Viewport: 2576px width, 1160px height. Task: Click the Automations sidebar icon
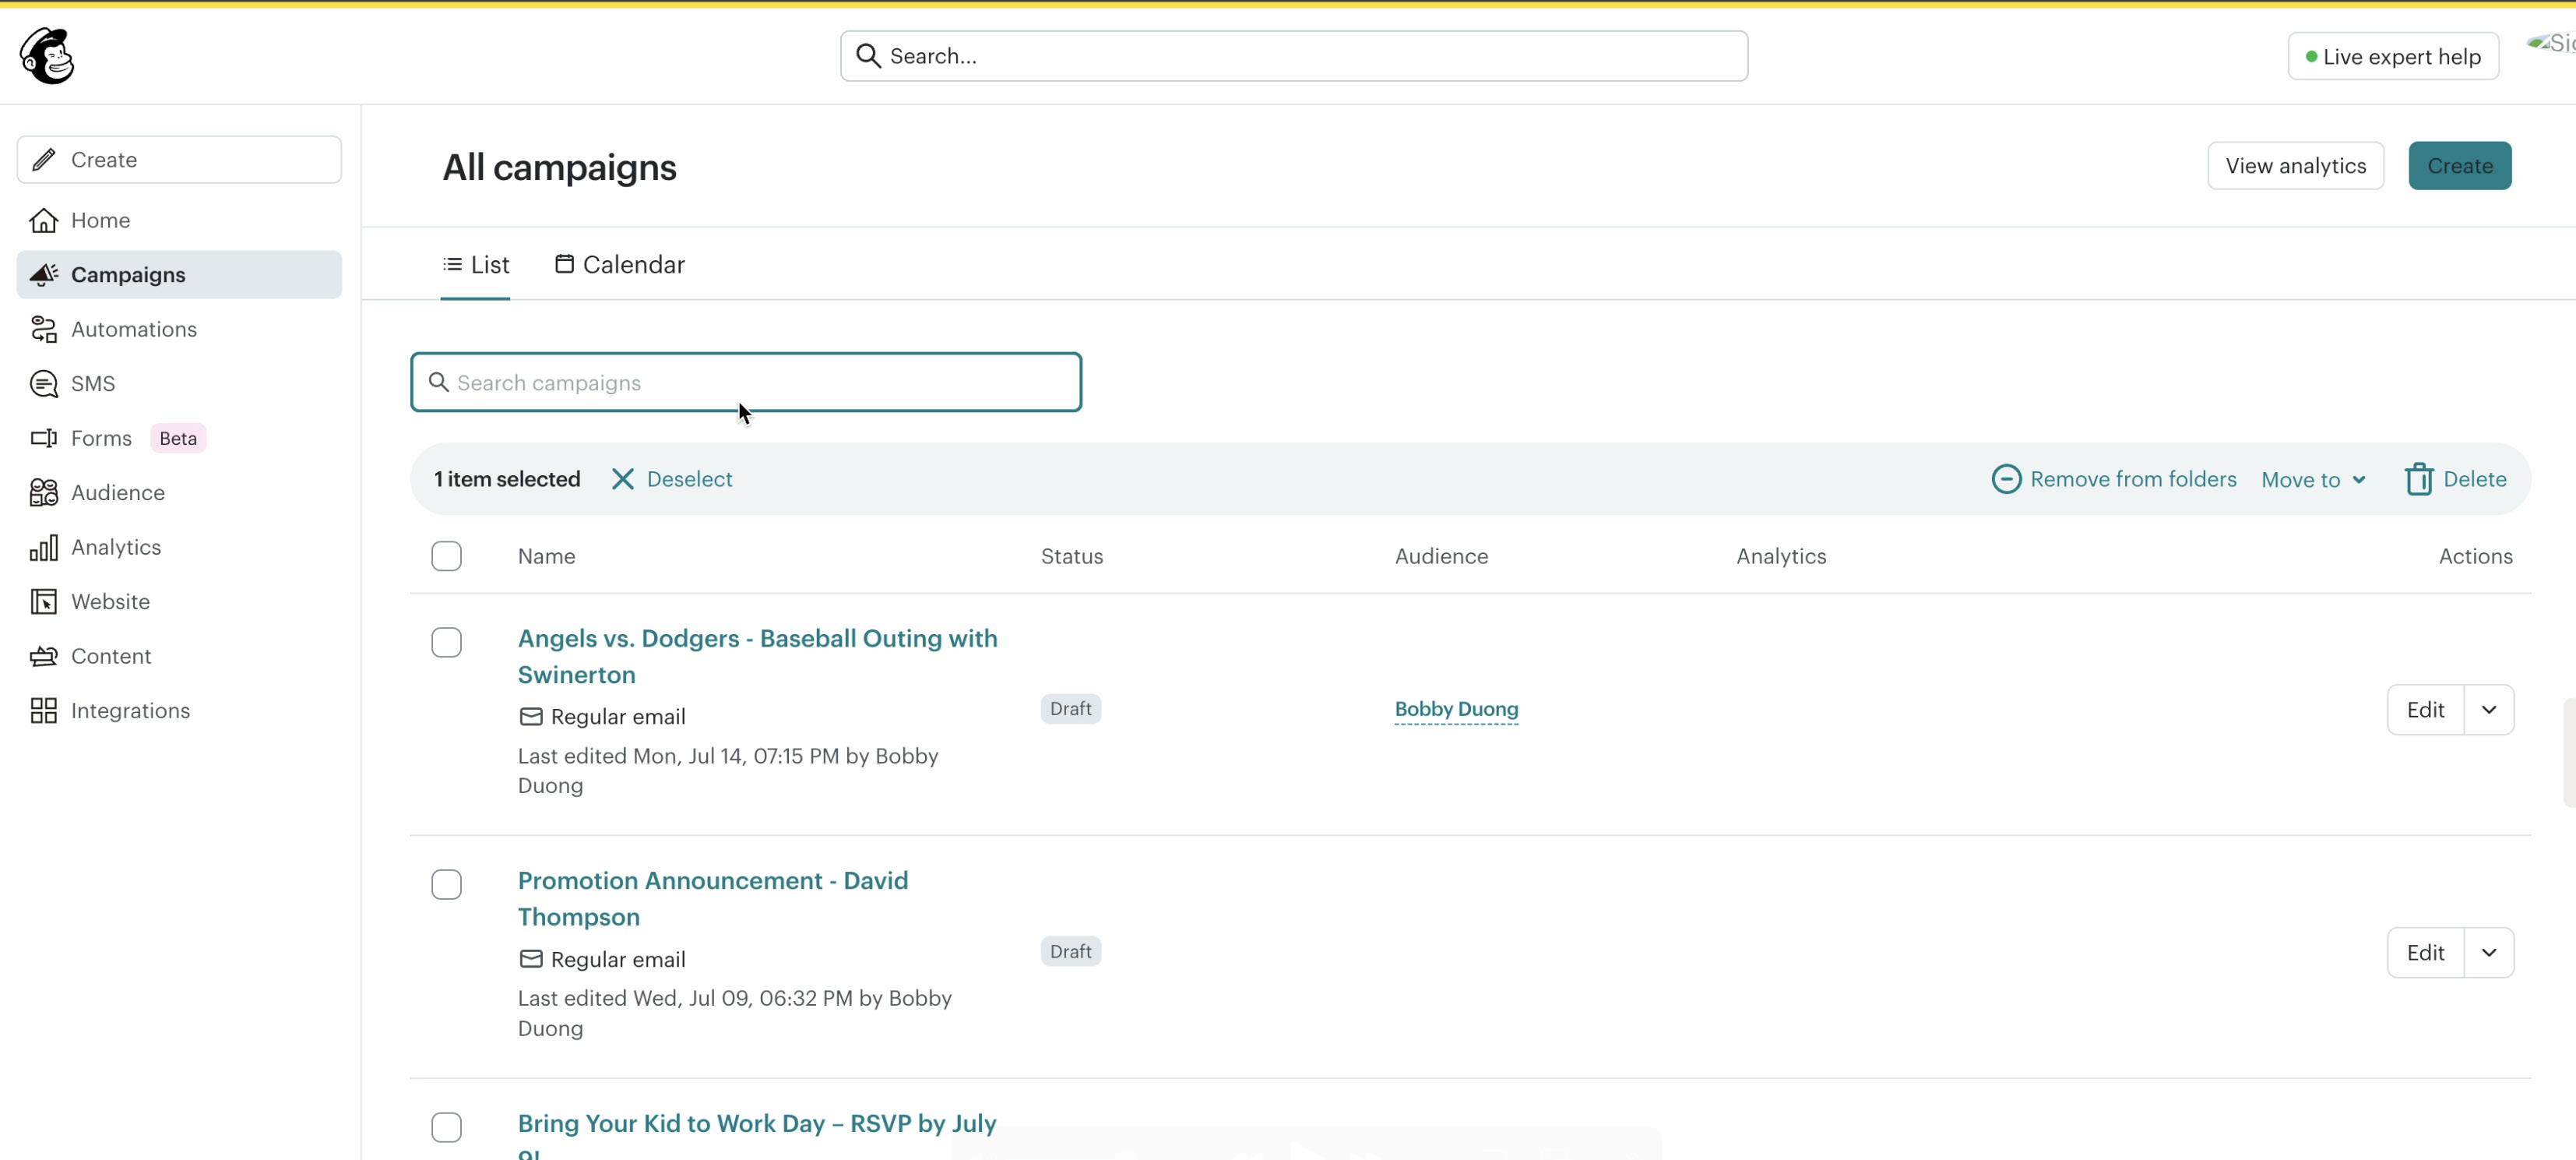coord(43,329)
